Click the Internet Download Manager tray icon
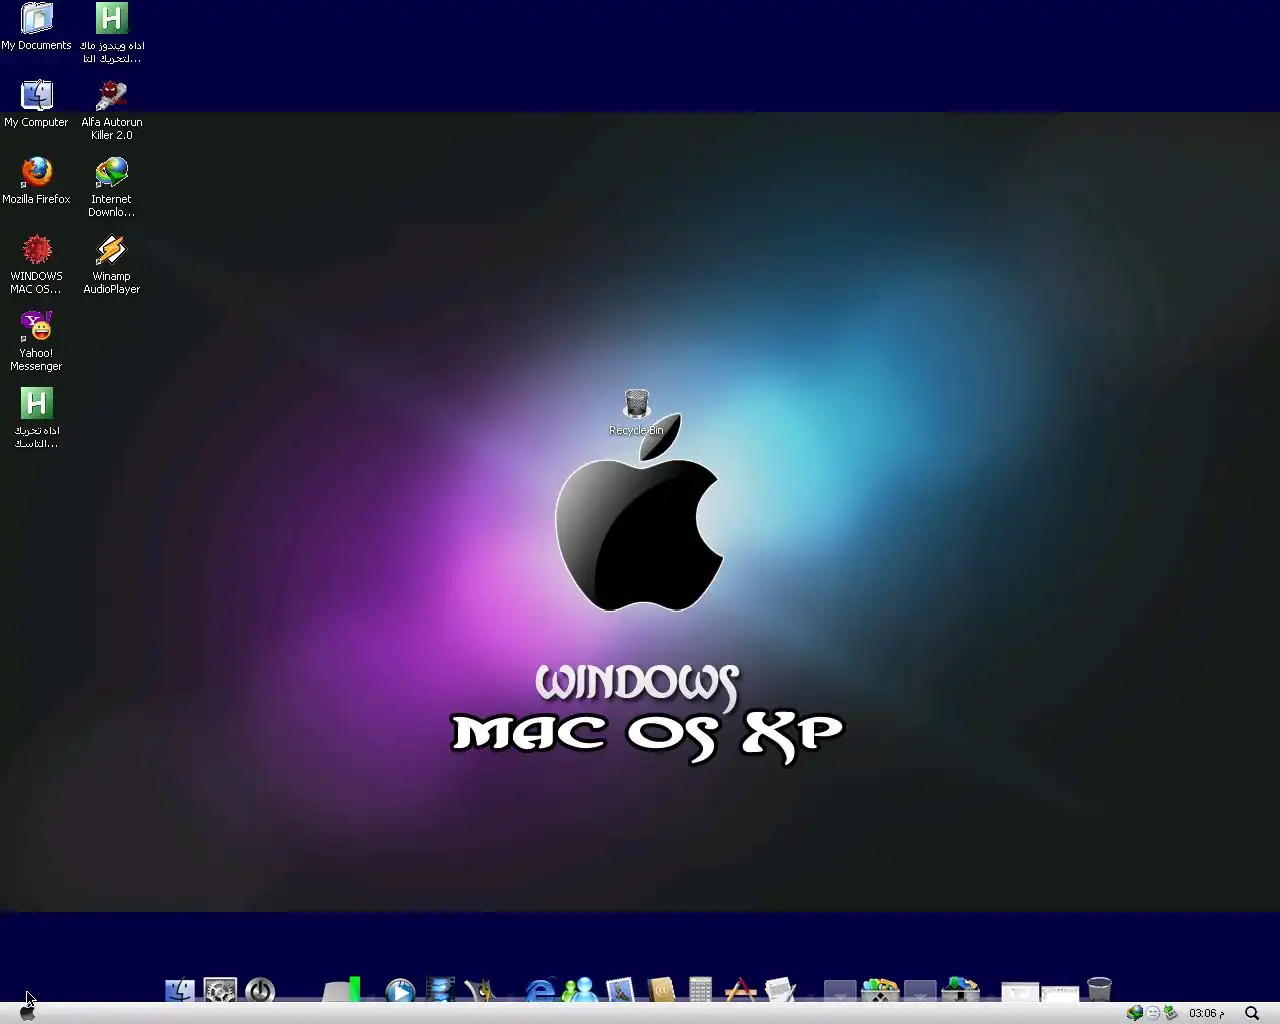This screenshot has height=1024, width=1280. [x=1135, y=1013]
